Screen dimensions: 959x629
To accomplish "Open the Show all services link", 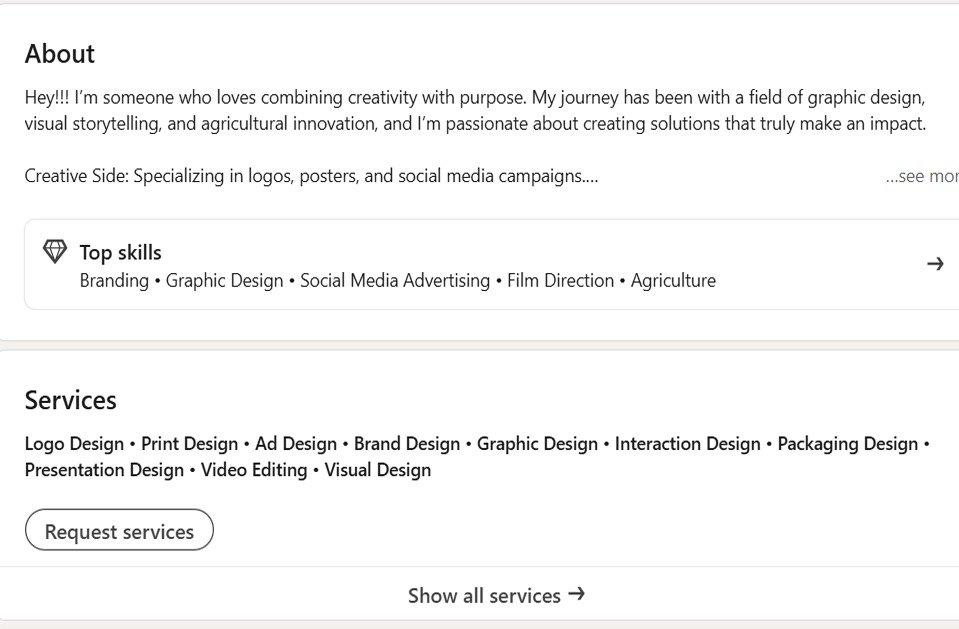I will pos(484,596).
